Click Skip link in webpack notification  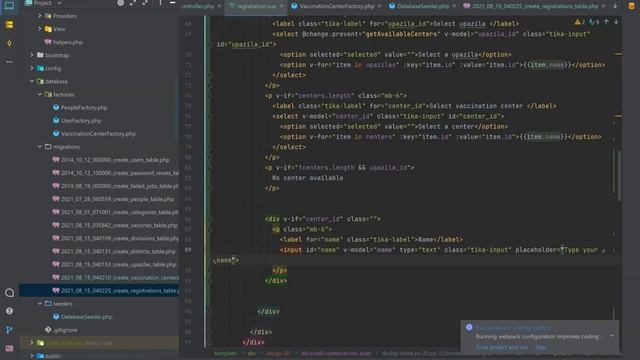click(541, 347)
